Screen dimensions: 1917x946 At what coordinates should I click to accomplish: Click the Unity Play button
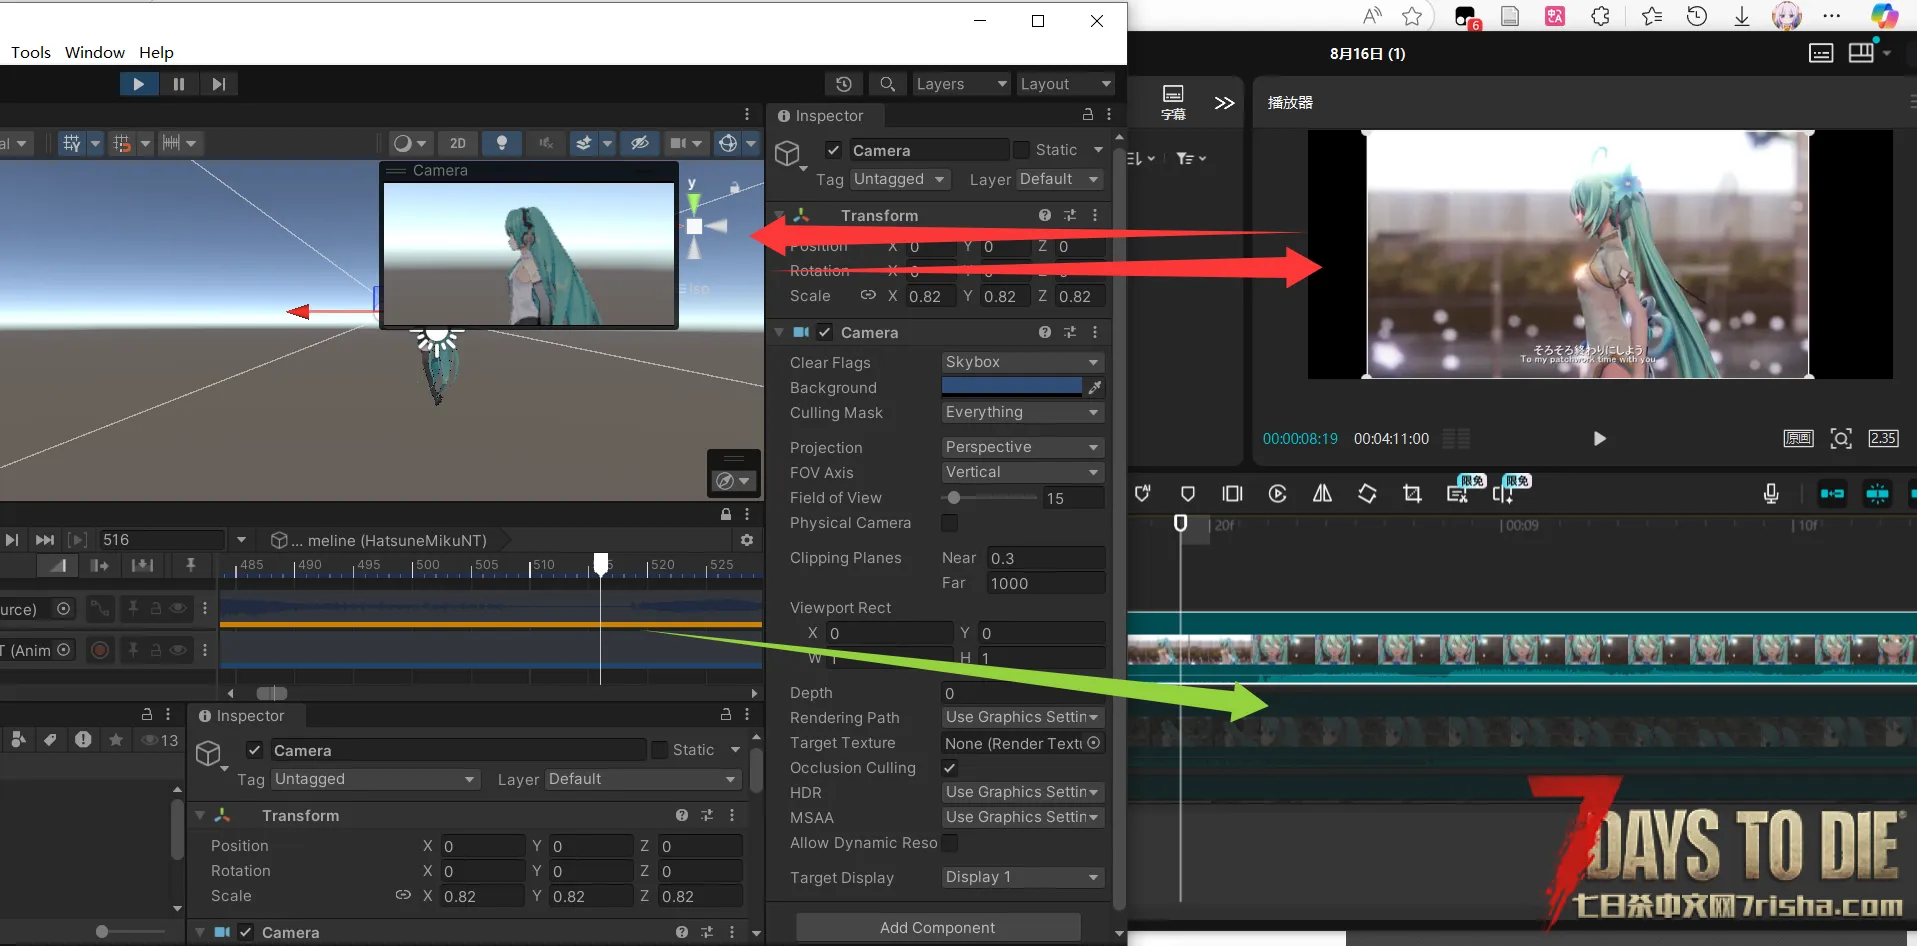tap(138, 84)
